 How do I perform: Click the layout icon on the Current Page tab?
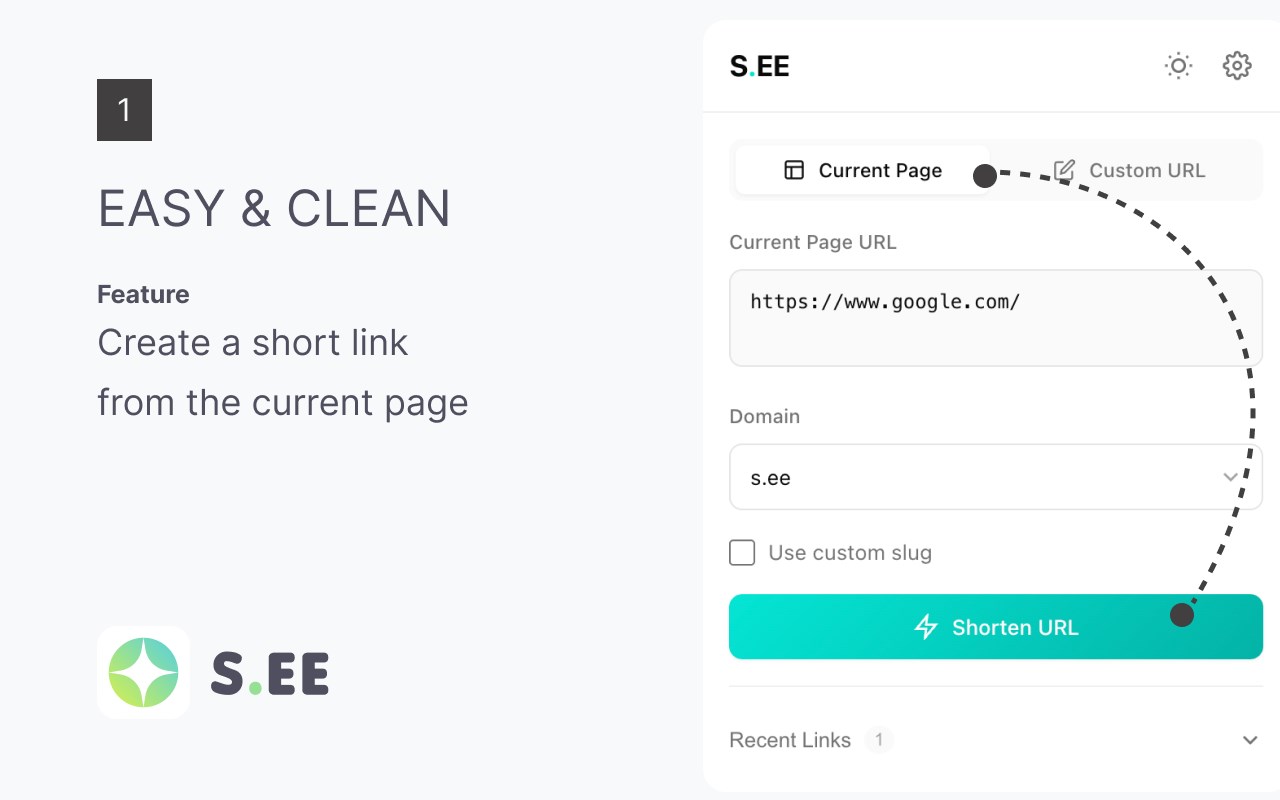[x=794, y=170]
